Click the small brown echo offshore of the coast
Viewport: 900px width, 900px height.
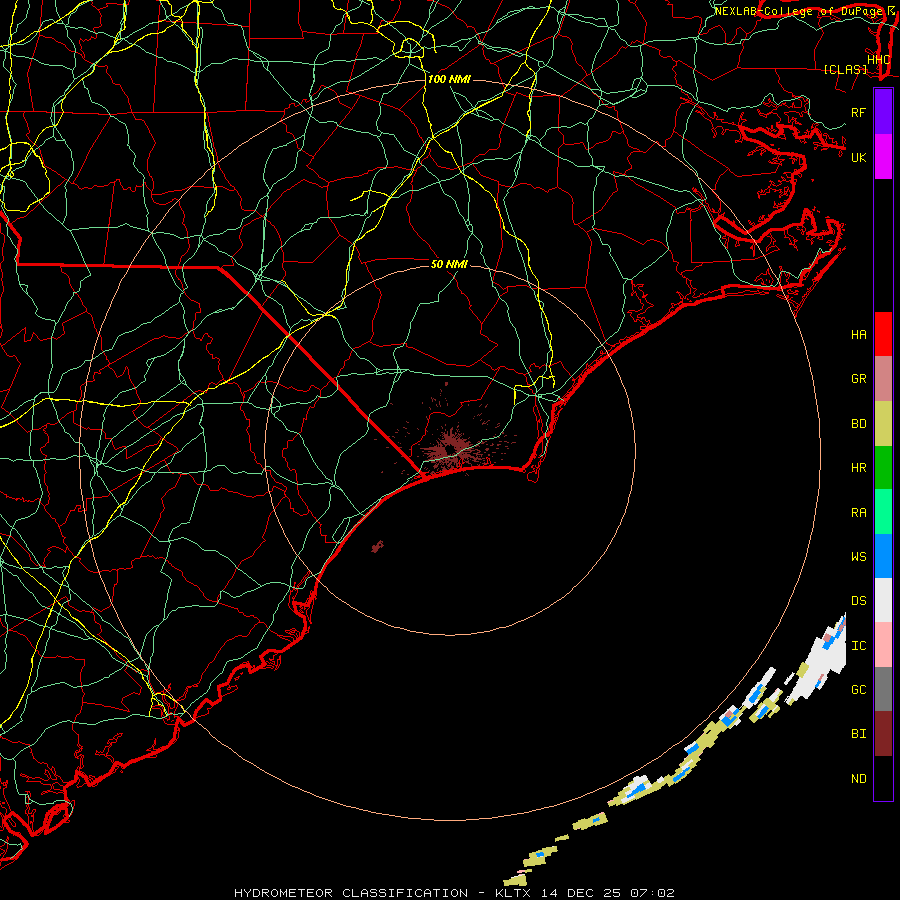click(x=377, y=546)
